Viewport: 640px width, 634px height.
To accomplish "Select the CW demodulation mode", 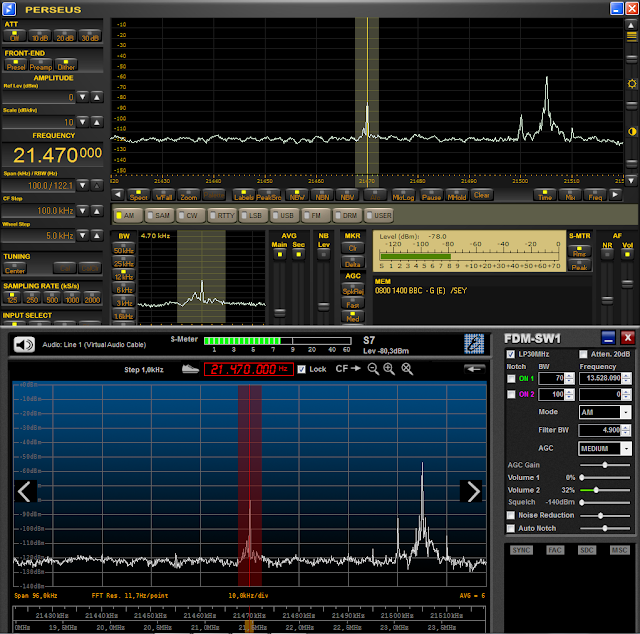I will coord(189,215).
